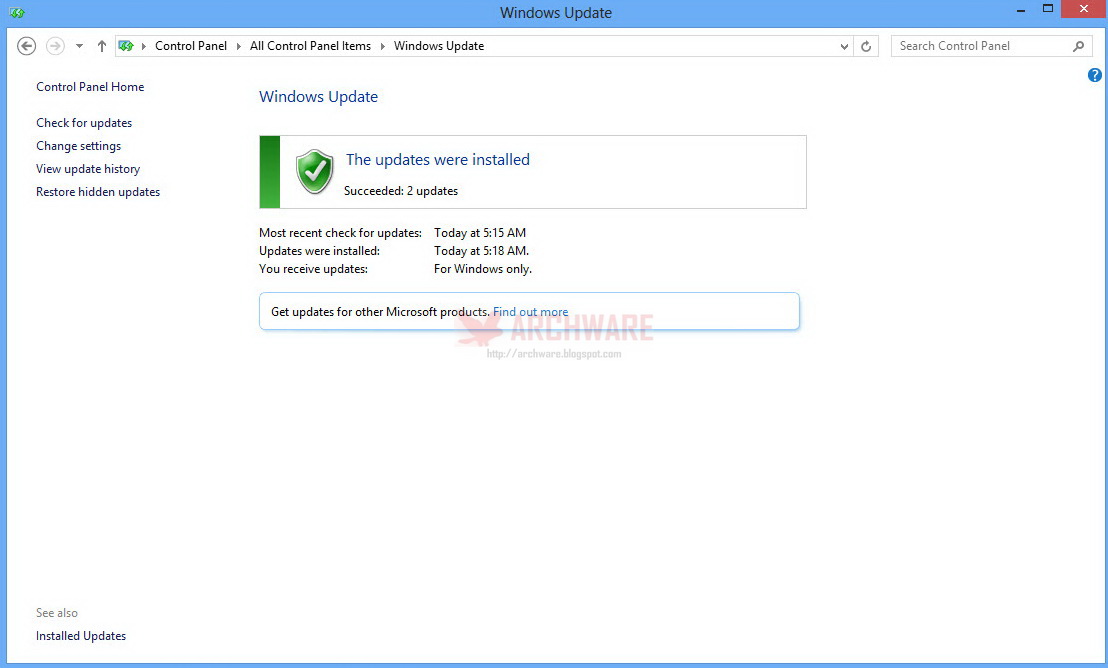Viewport: 1108px width, 668px height.
Task: Click 'Succeeded: 2 updates' text
Action: pyautogui.click(x=401, y=191)
